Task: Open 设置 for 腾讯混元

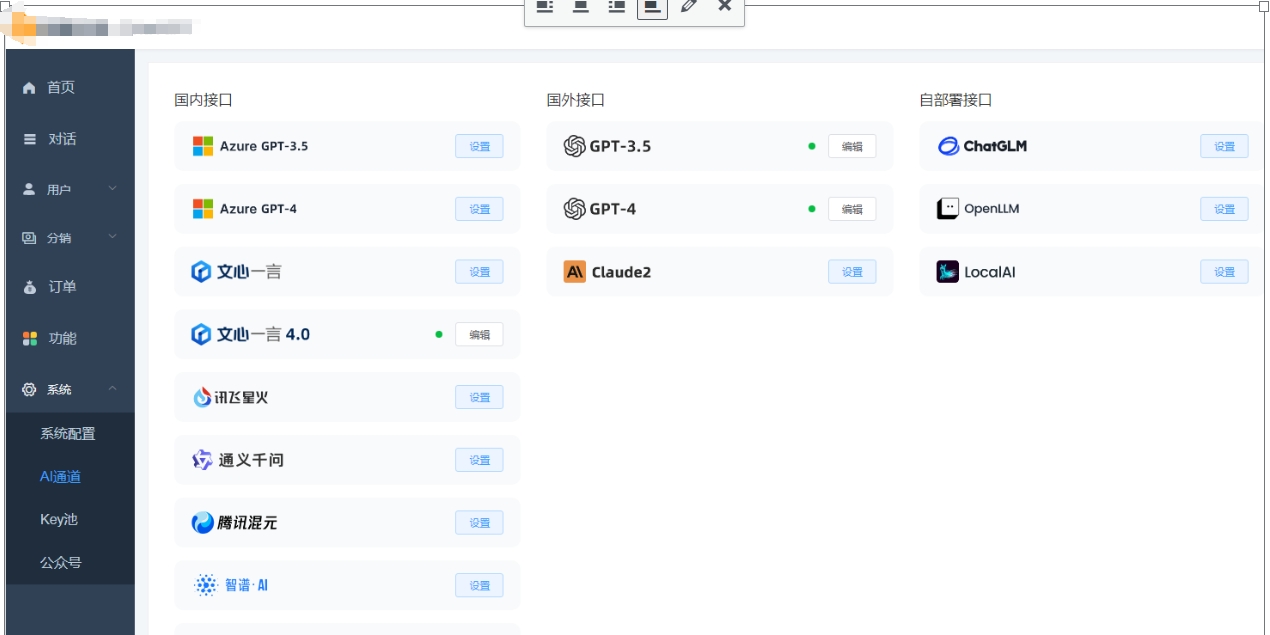Action: click(479, 522)
